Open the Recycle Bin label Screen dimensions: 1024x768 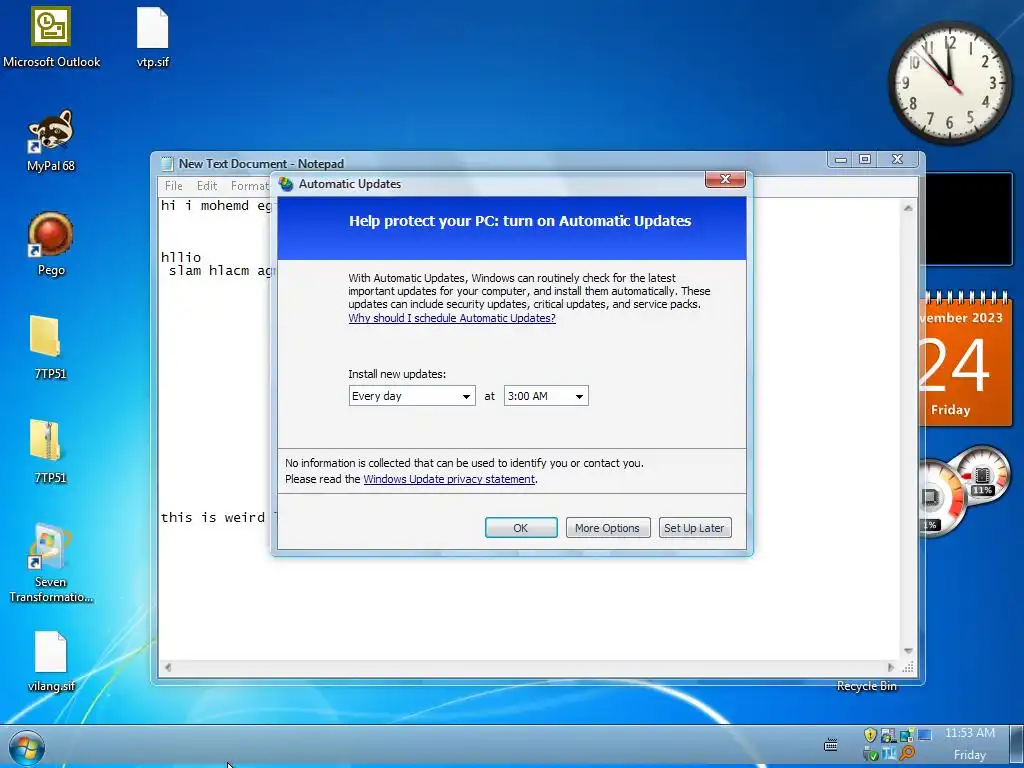pos(867,686)
